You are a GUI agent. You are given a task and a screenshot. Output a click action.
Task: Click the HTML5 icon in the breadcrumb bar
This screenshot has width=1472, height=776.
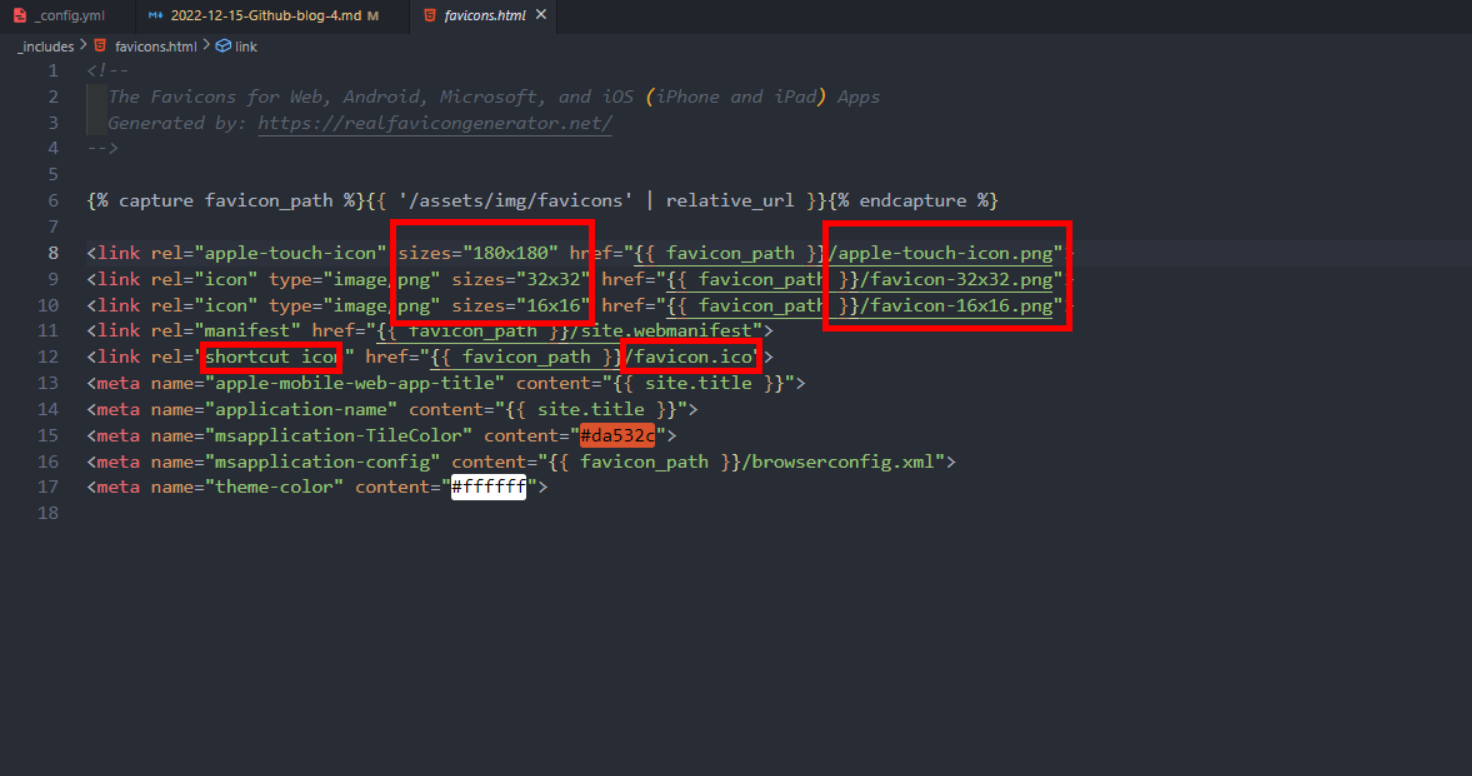point(100,46)
